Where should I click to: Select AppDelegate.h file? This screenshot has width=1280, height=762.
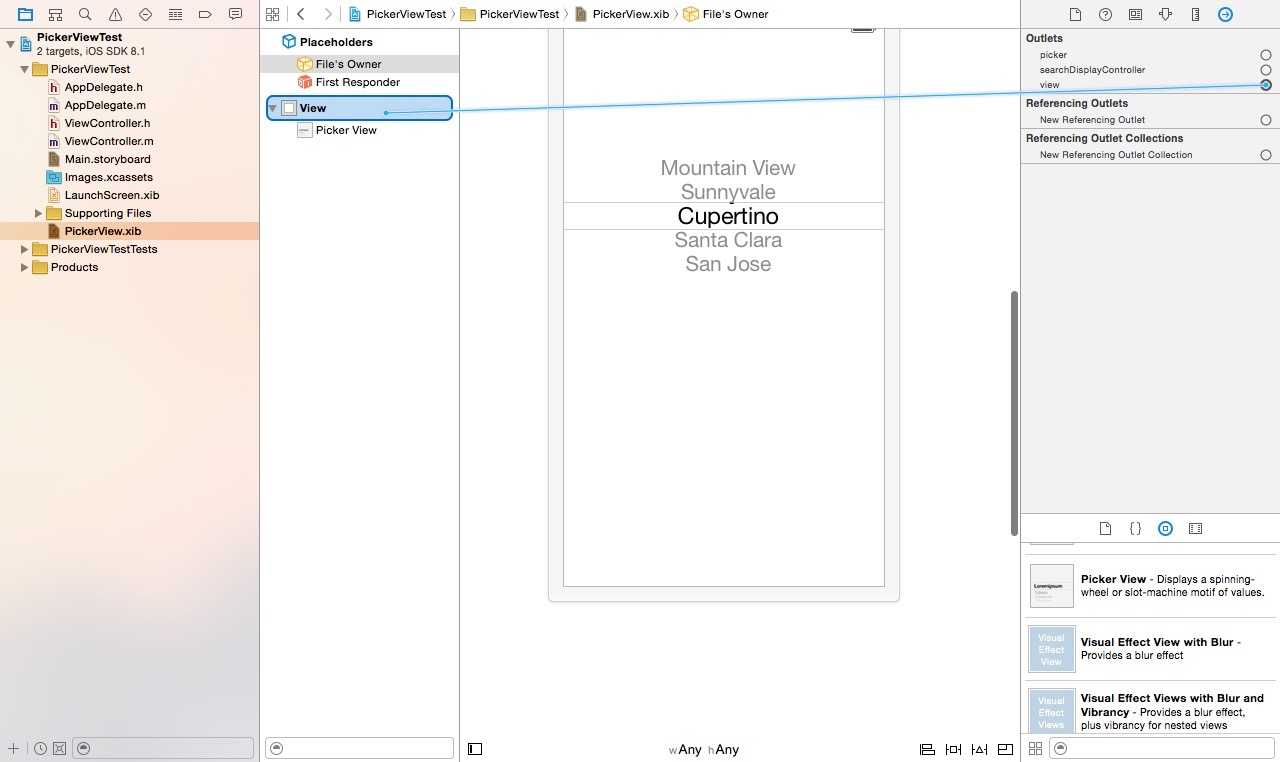103,87
